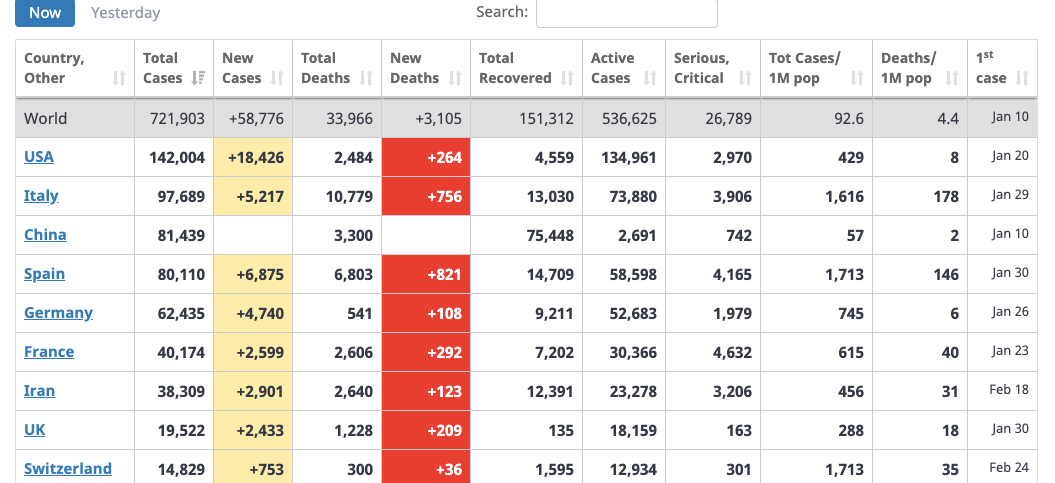Select Iran new deaths +123 cell
The height and width of the screenshot is (483, 1055).
click(426, 392)
